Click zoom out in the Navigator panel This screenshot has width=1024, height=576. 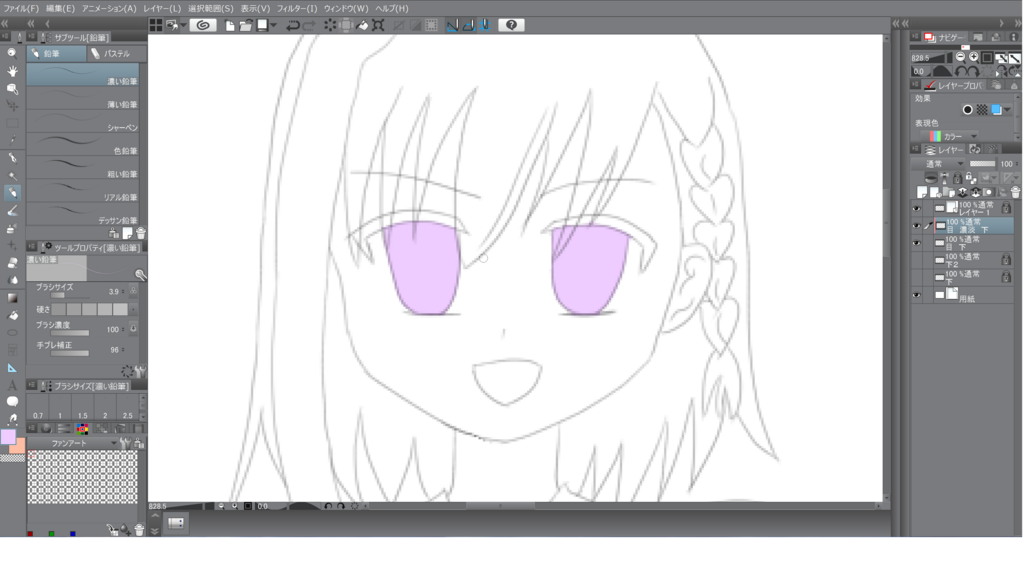tap(960, 57)
